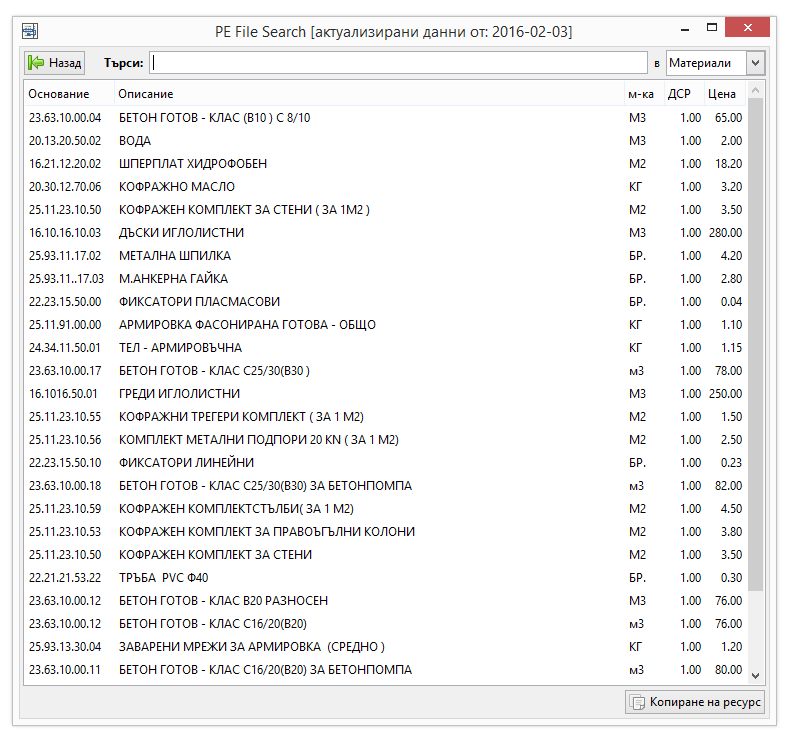Select row БЕТОН ГОТОВ - КЛАС (В10 ) С 8/10
Screen dimensions: 790x742
(385, 118)
